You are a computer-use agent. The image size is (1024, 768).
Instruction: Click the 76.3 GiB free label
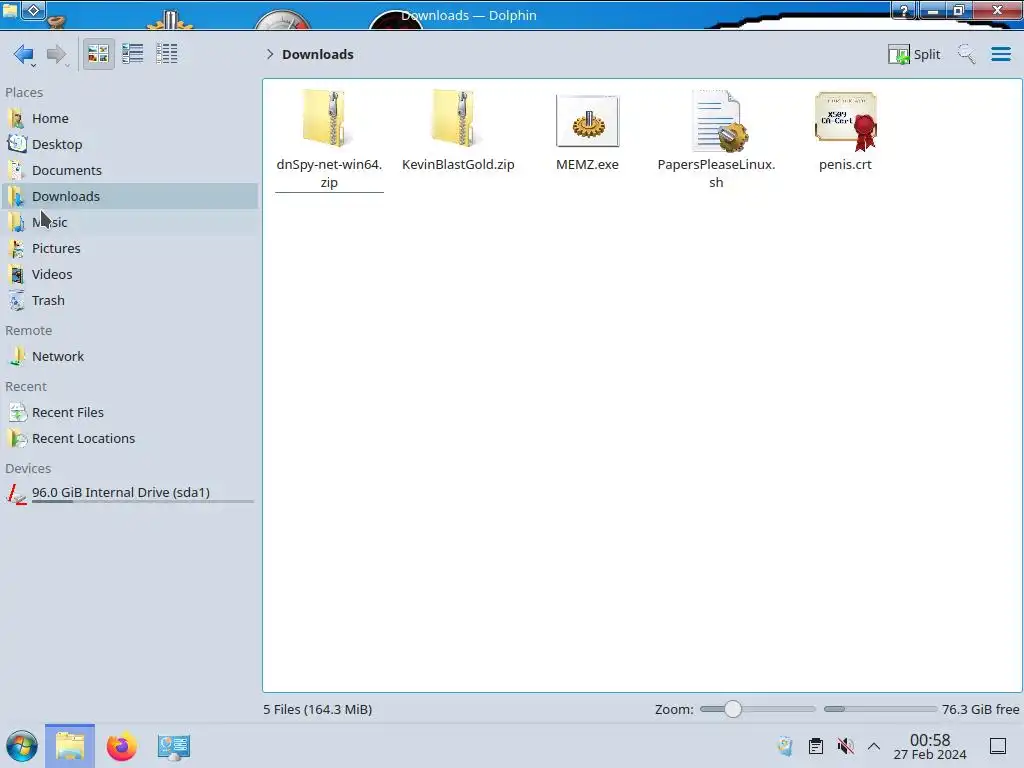click(x=980, y=709)
